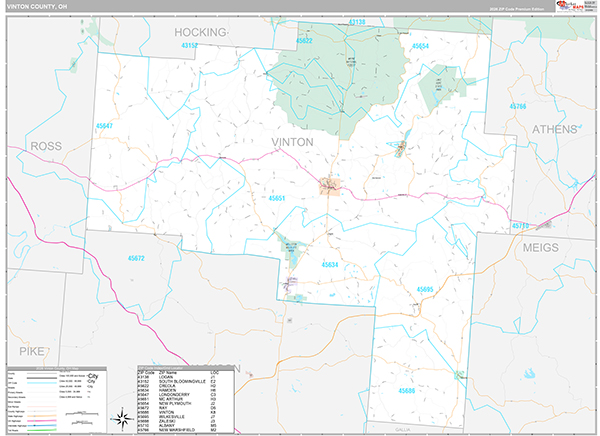The width and height of the screenshot is (600, 436).
Task: Click 'LOGAN' in the ZIP index table
Action: coord(166,377)
